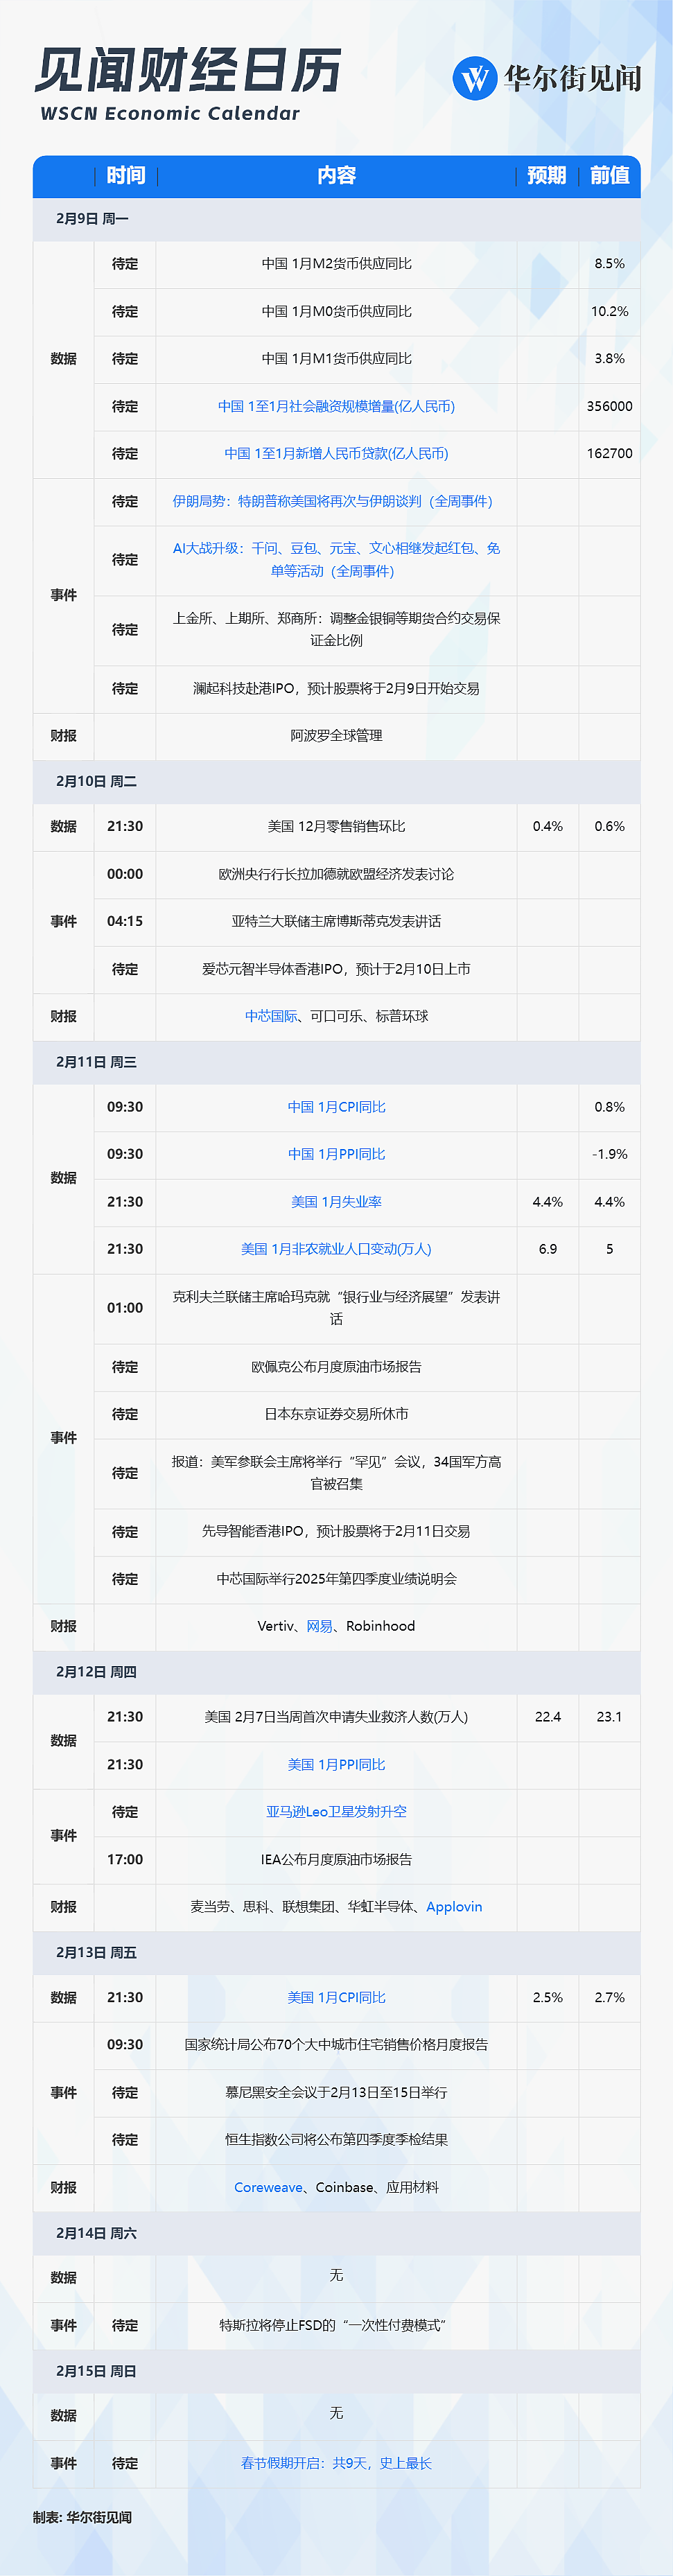Click the 恒生指数公司季检结果 entry
This screenshot has height=2576, width=673.
pos(336,2140)
